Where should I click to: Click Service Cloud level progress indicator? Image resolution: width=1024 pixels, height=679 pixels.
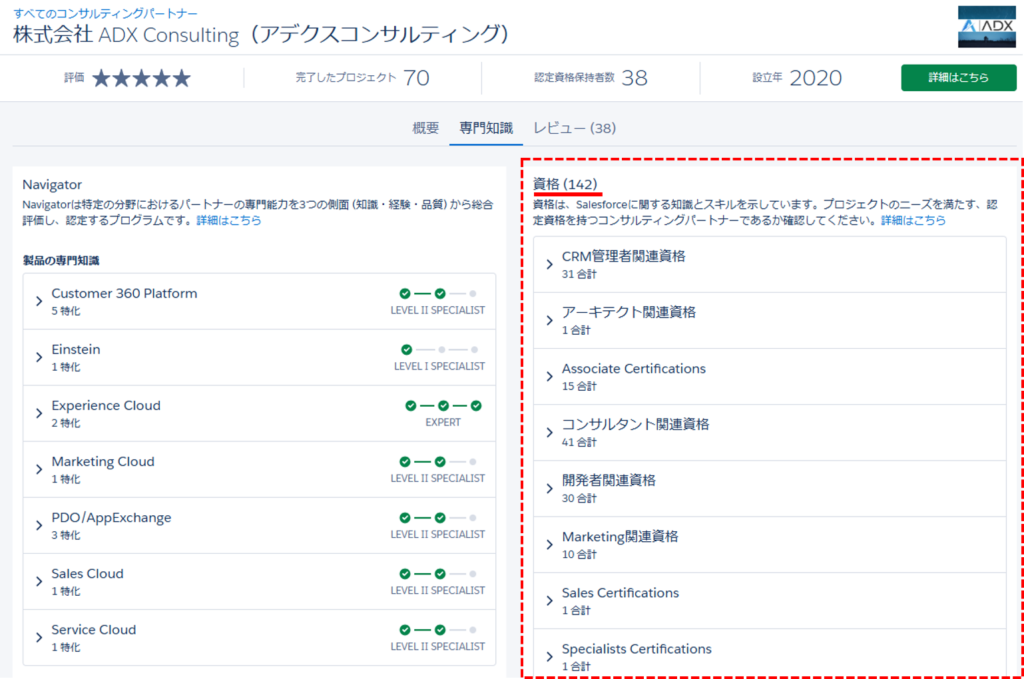coord(438,631)
